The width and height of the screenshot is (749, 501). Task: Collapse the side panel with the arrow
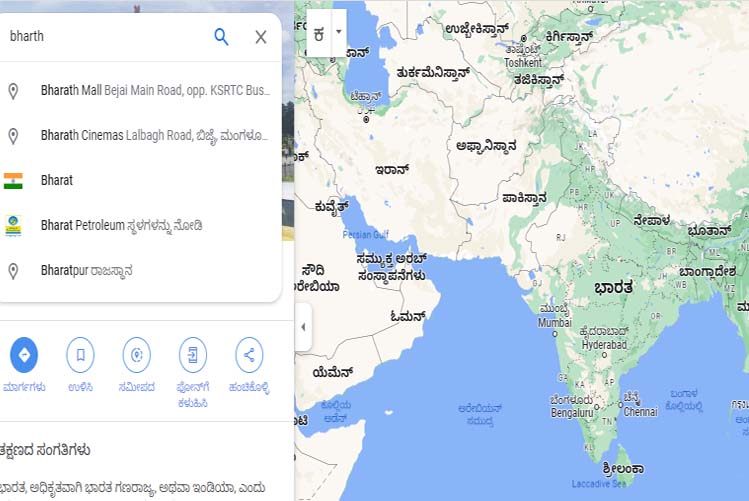(303, 327)
